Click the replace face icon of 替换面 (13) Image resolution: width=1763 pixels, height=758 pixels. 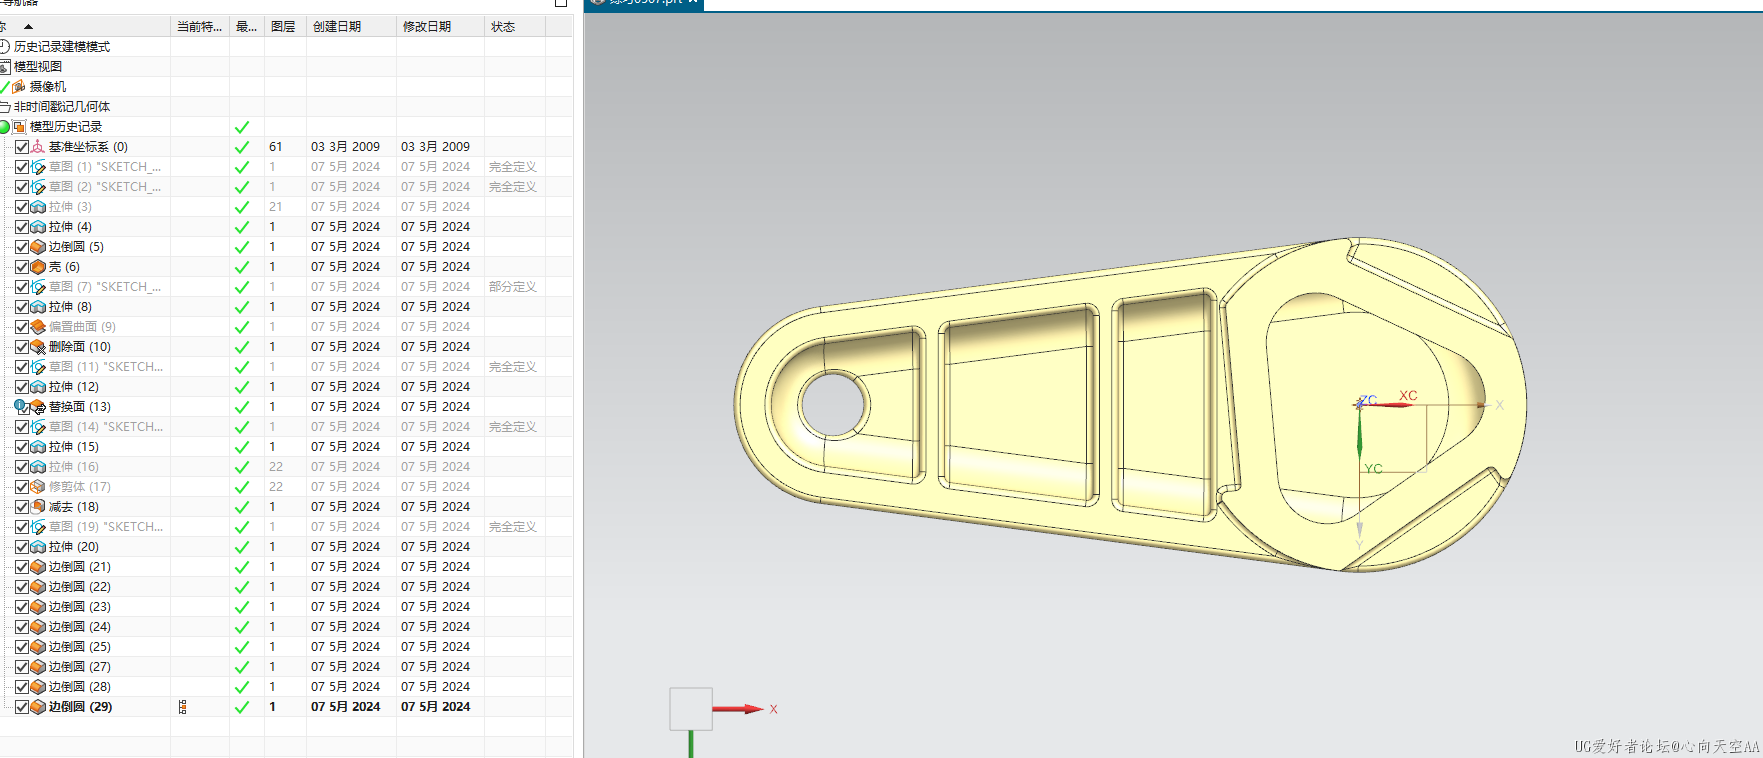[38, 407]
